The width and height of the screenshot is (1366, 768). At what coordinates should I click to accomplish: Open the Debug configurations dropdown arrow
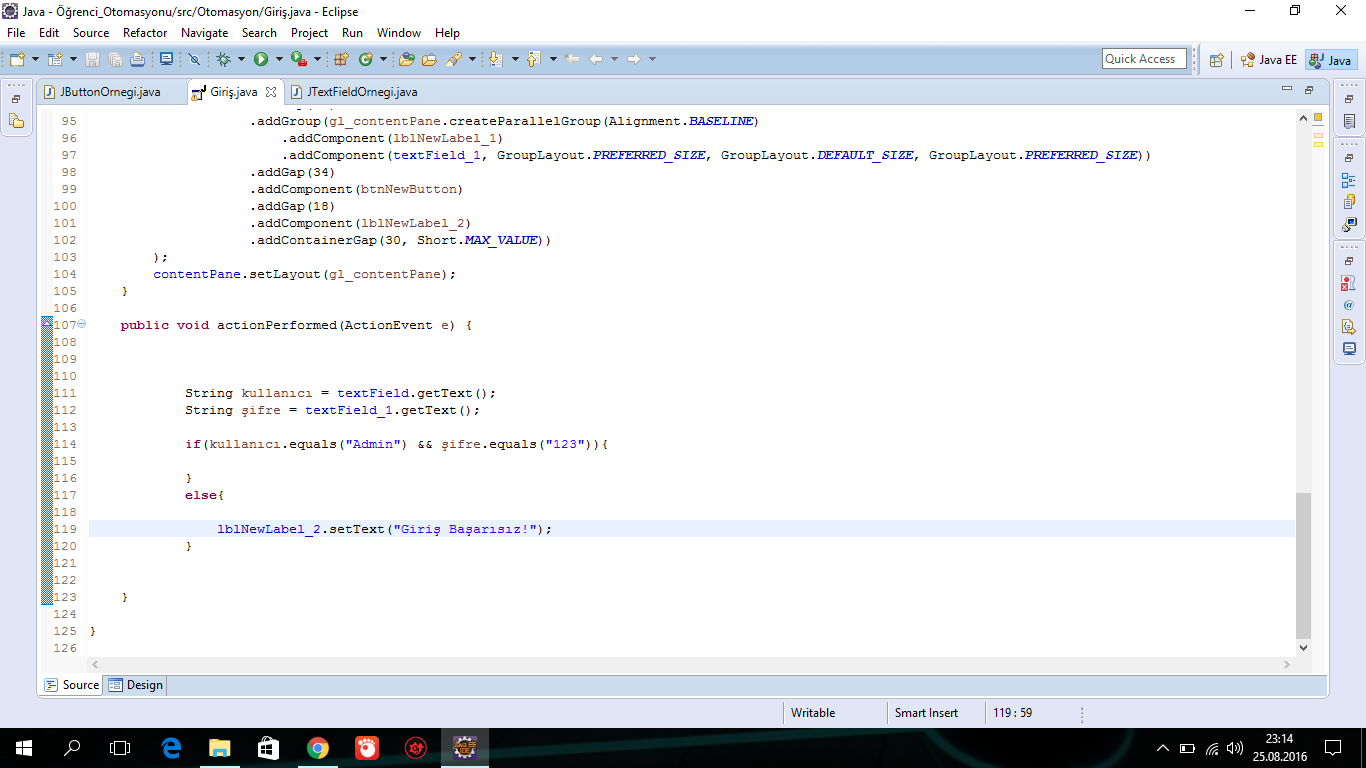[241, 59]
